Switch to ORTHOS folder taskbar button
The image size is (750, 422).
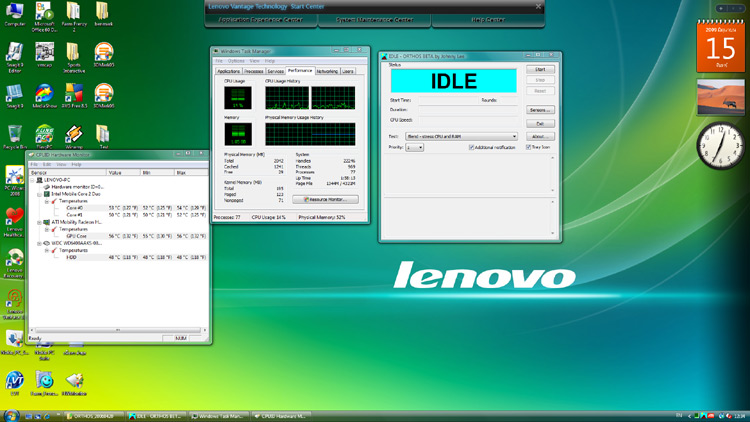[x=94, y=416]
